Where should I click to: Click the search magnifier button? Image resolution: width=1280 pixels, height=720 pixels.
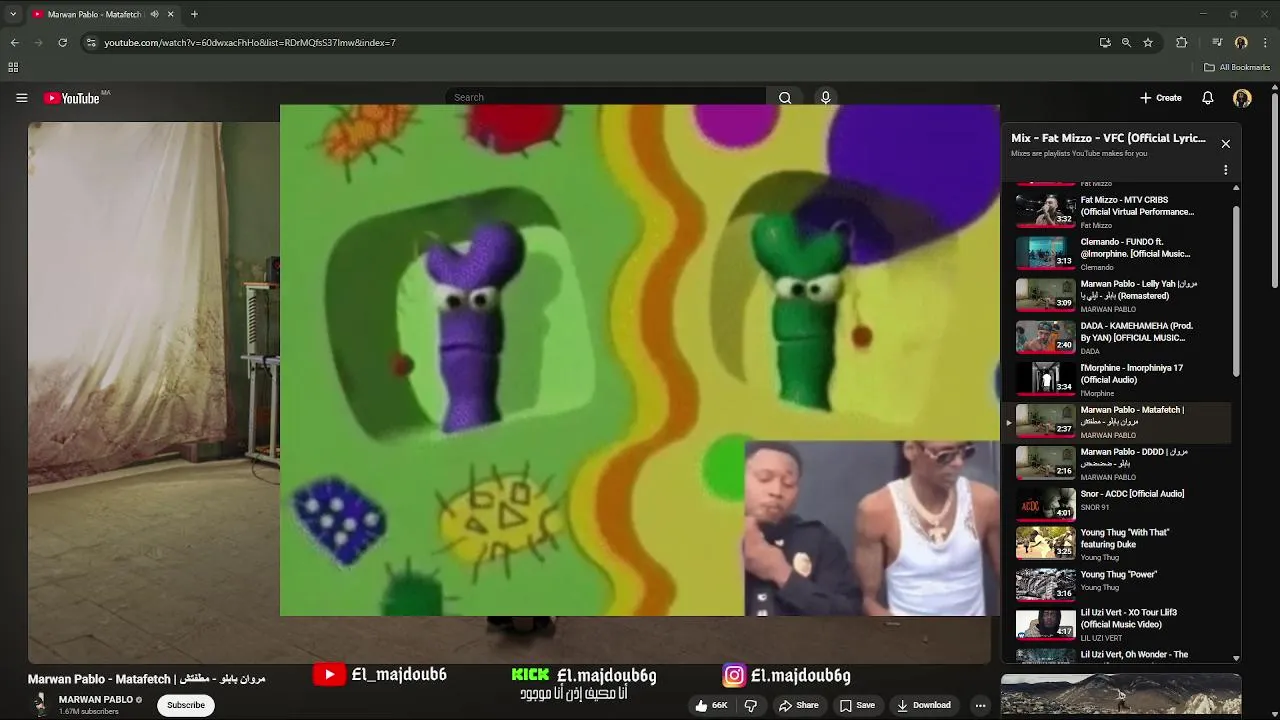point(785,98)
